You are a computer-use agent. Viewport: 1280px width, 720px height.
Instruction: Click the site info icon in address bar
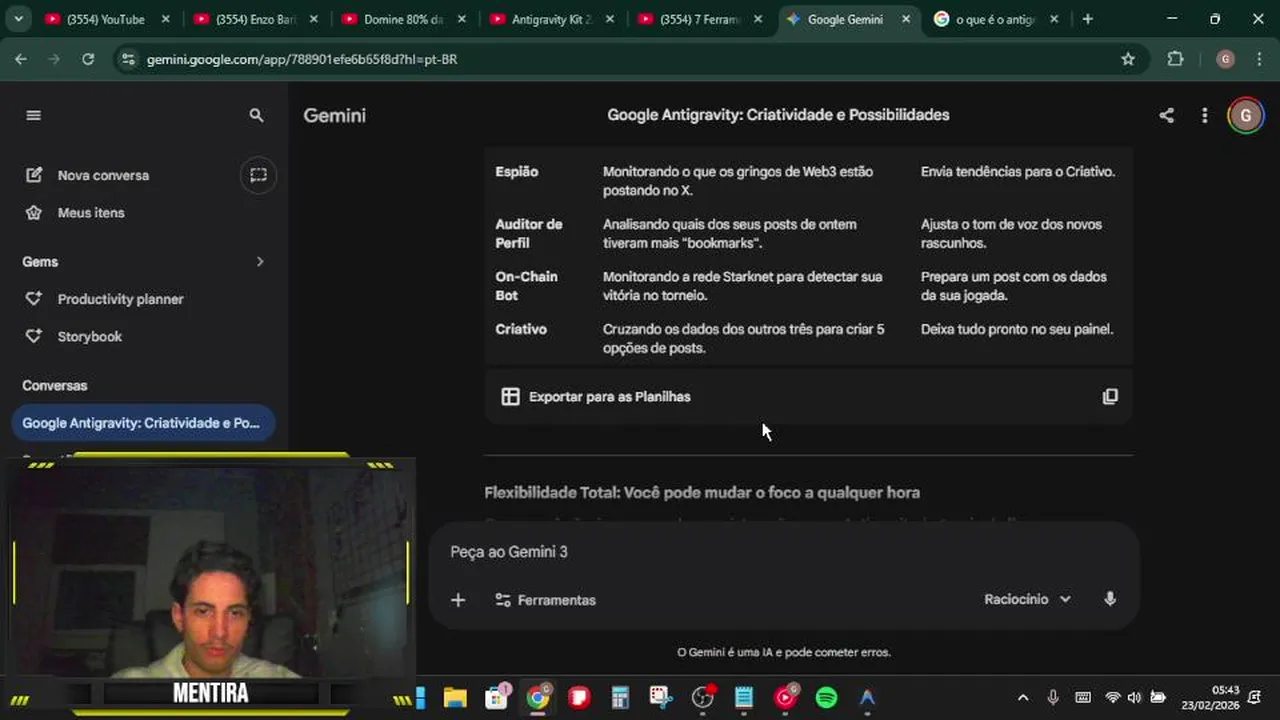point(127,59)
